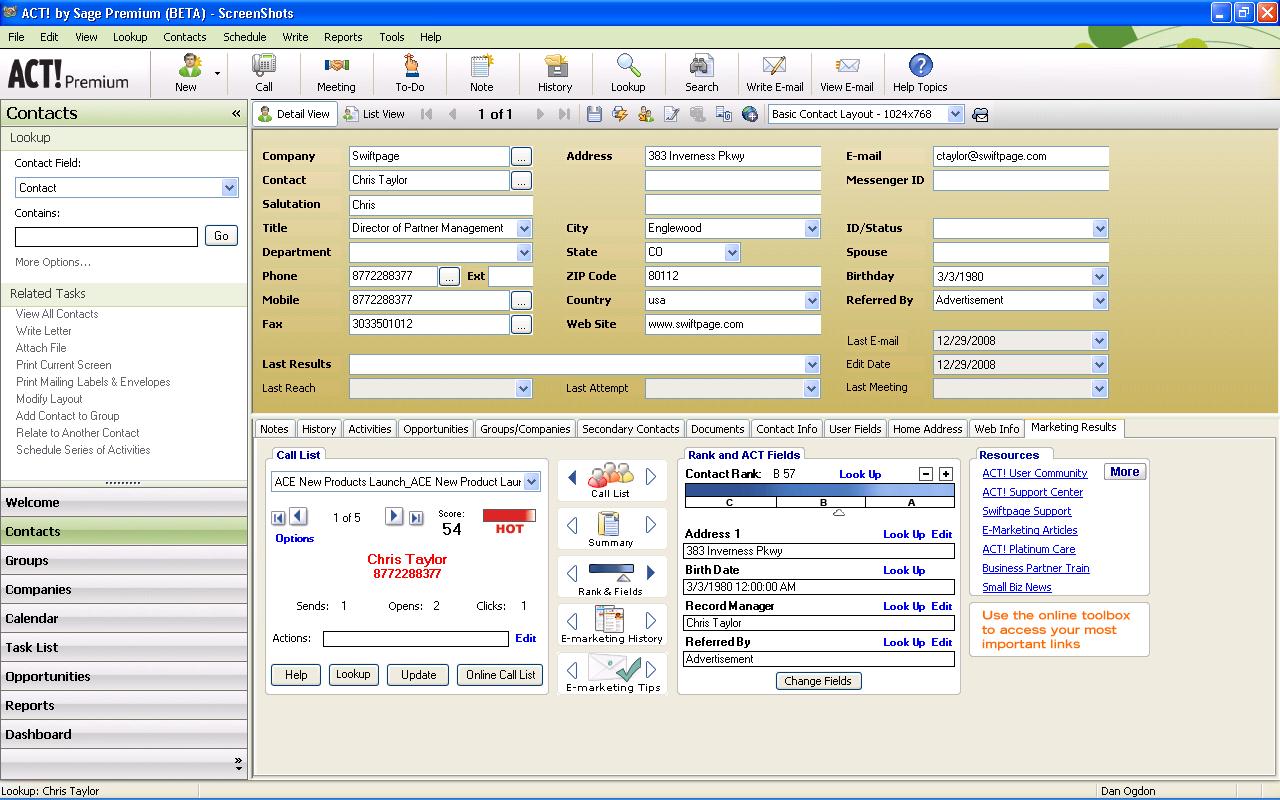Screen dimensions: 1280x800
Task: Click the Call toolbar icon
Action: pos(264,73)
